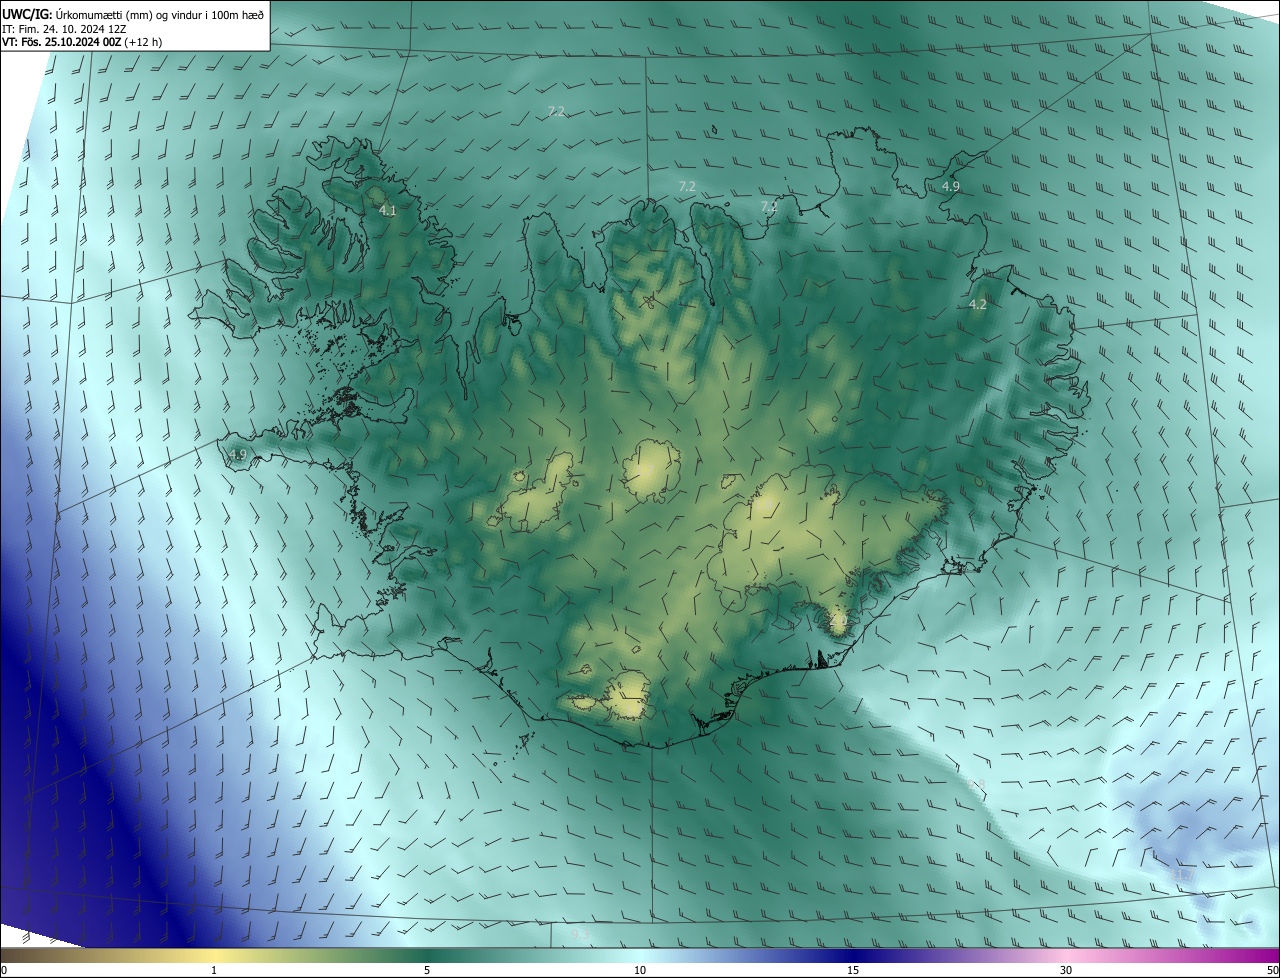Click the '30' tick label on the color scale
Viewport: 1280px width, 978px height.
click(1066, 970)
